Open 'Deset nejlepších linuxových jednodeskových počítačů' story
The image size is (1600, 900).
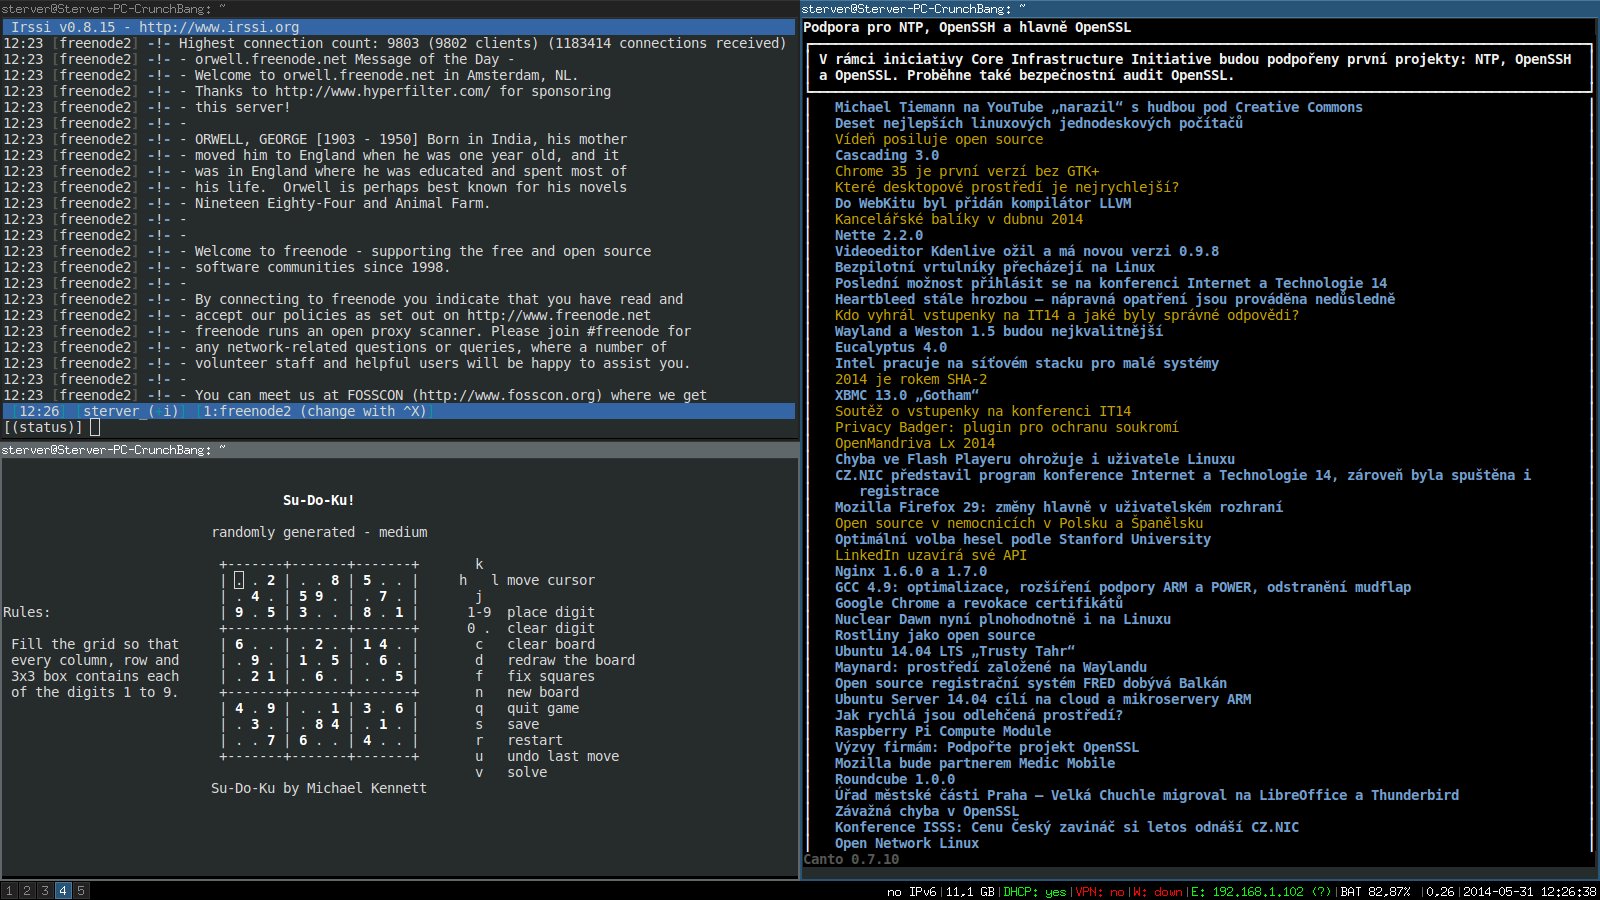point(1039,123)
